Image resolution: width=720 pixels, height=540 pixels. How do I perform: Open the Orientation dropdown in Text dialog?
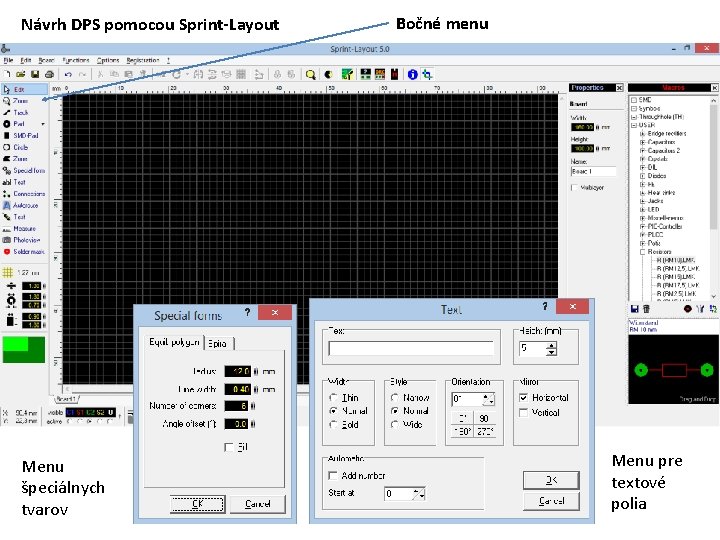[x=489, y=399]
